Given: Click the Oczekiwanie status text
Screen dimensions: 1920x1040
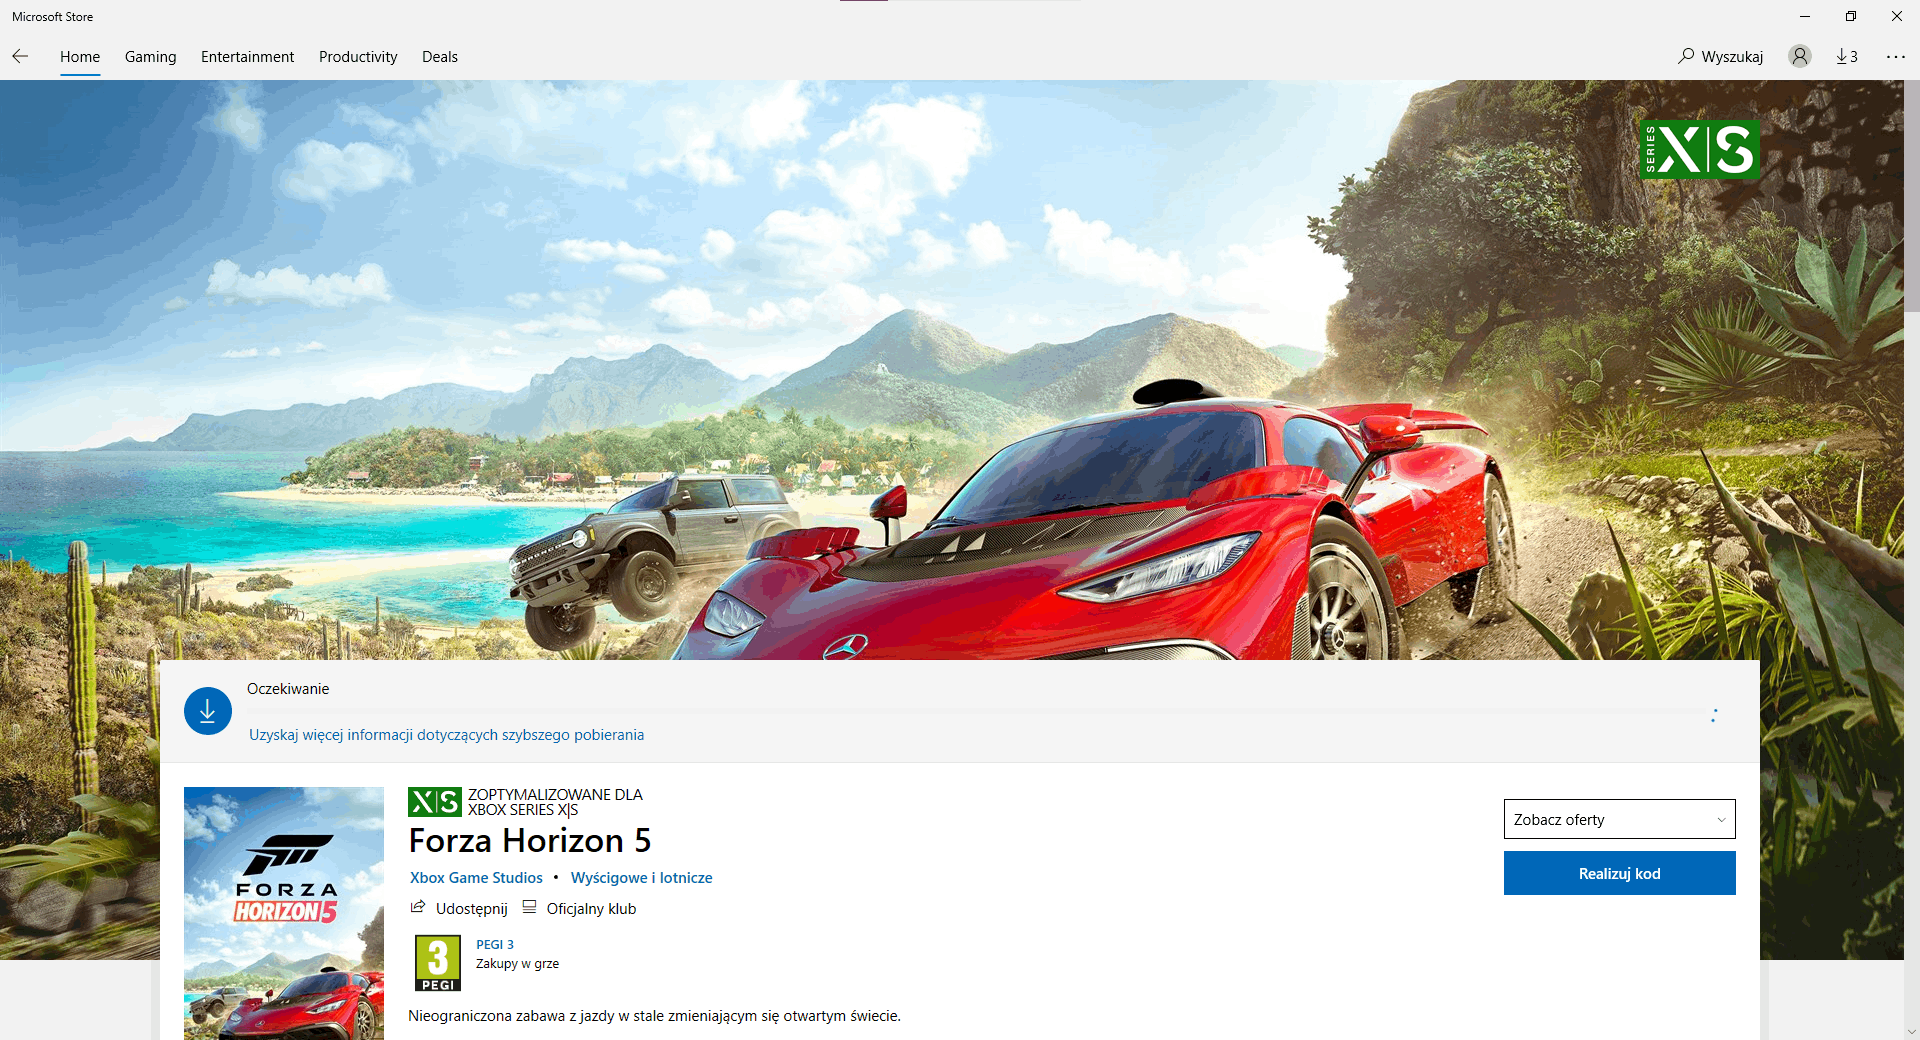Looking at the screenshot, I should click(x=288, y=689).
